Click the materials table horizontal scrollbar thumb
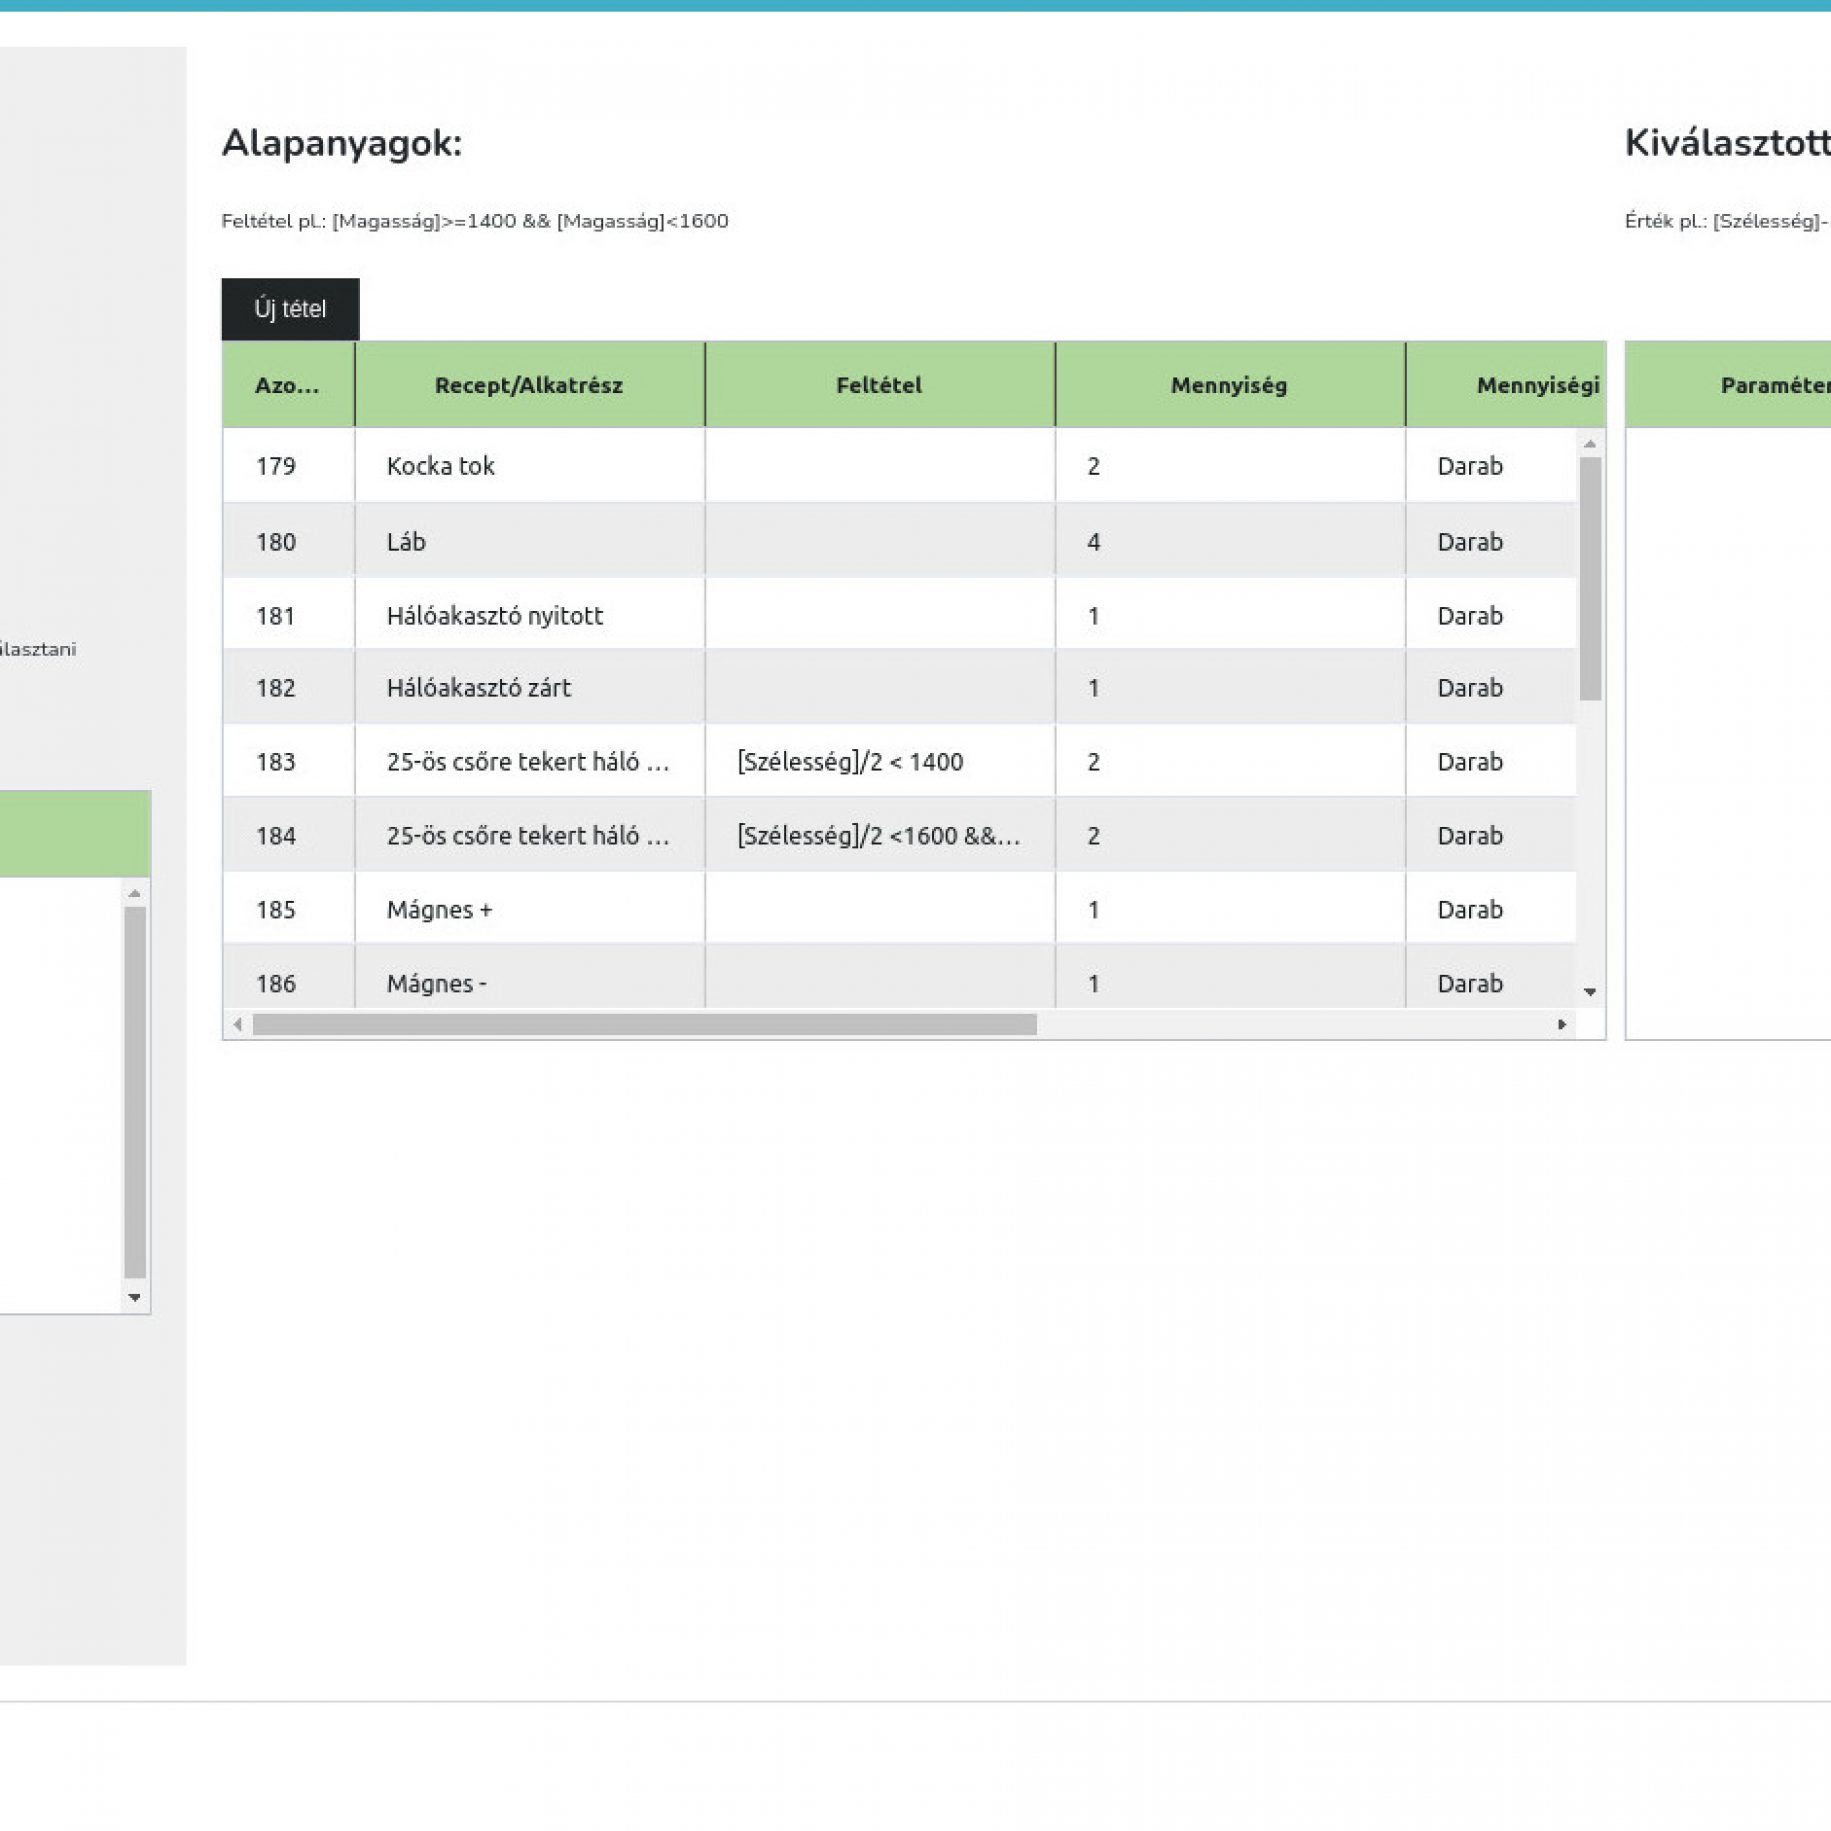 (644, 1024)
